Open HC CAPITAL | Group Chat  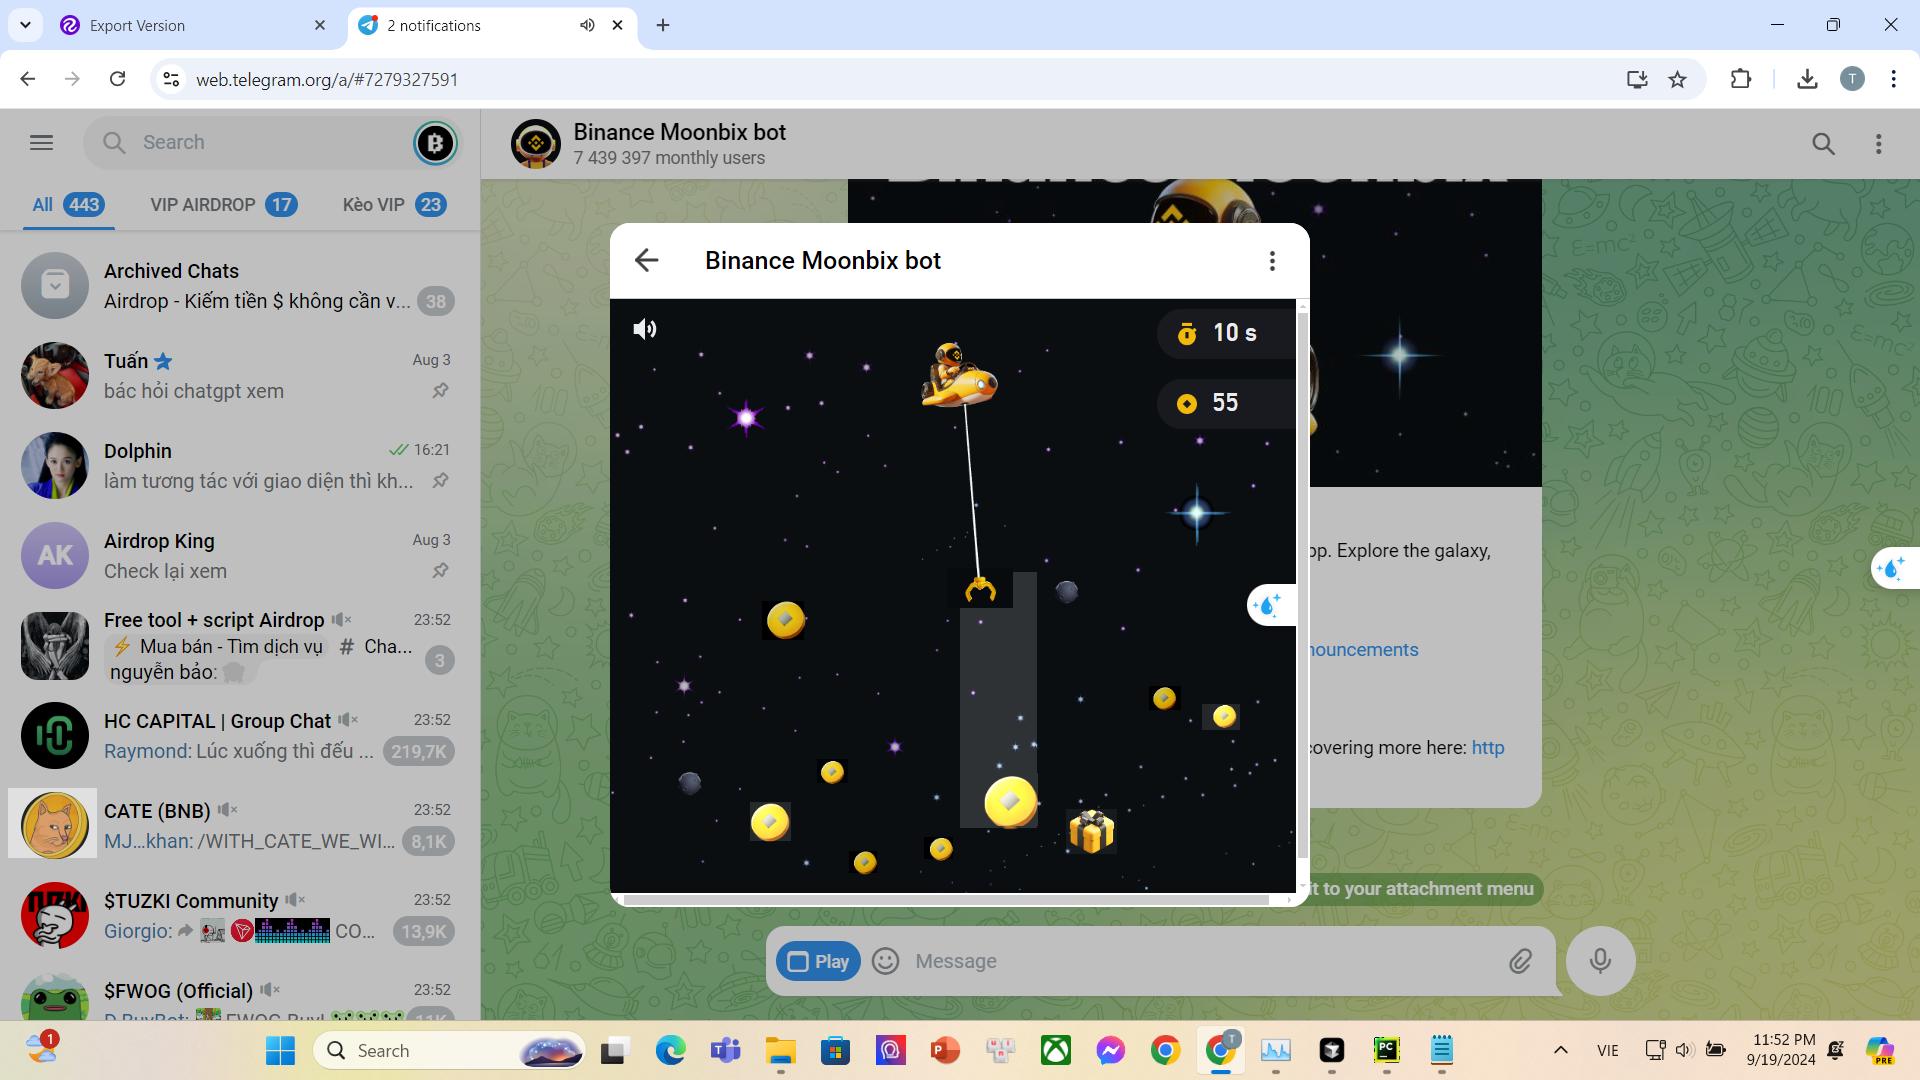click(240, 736)
